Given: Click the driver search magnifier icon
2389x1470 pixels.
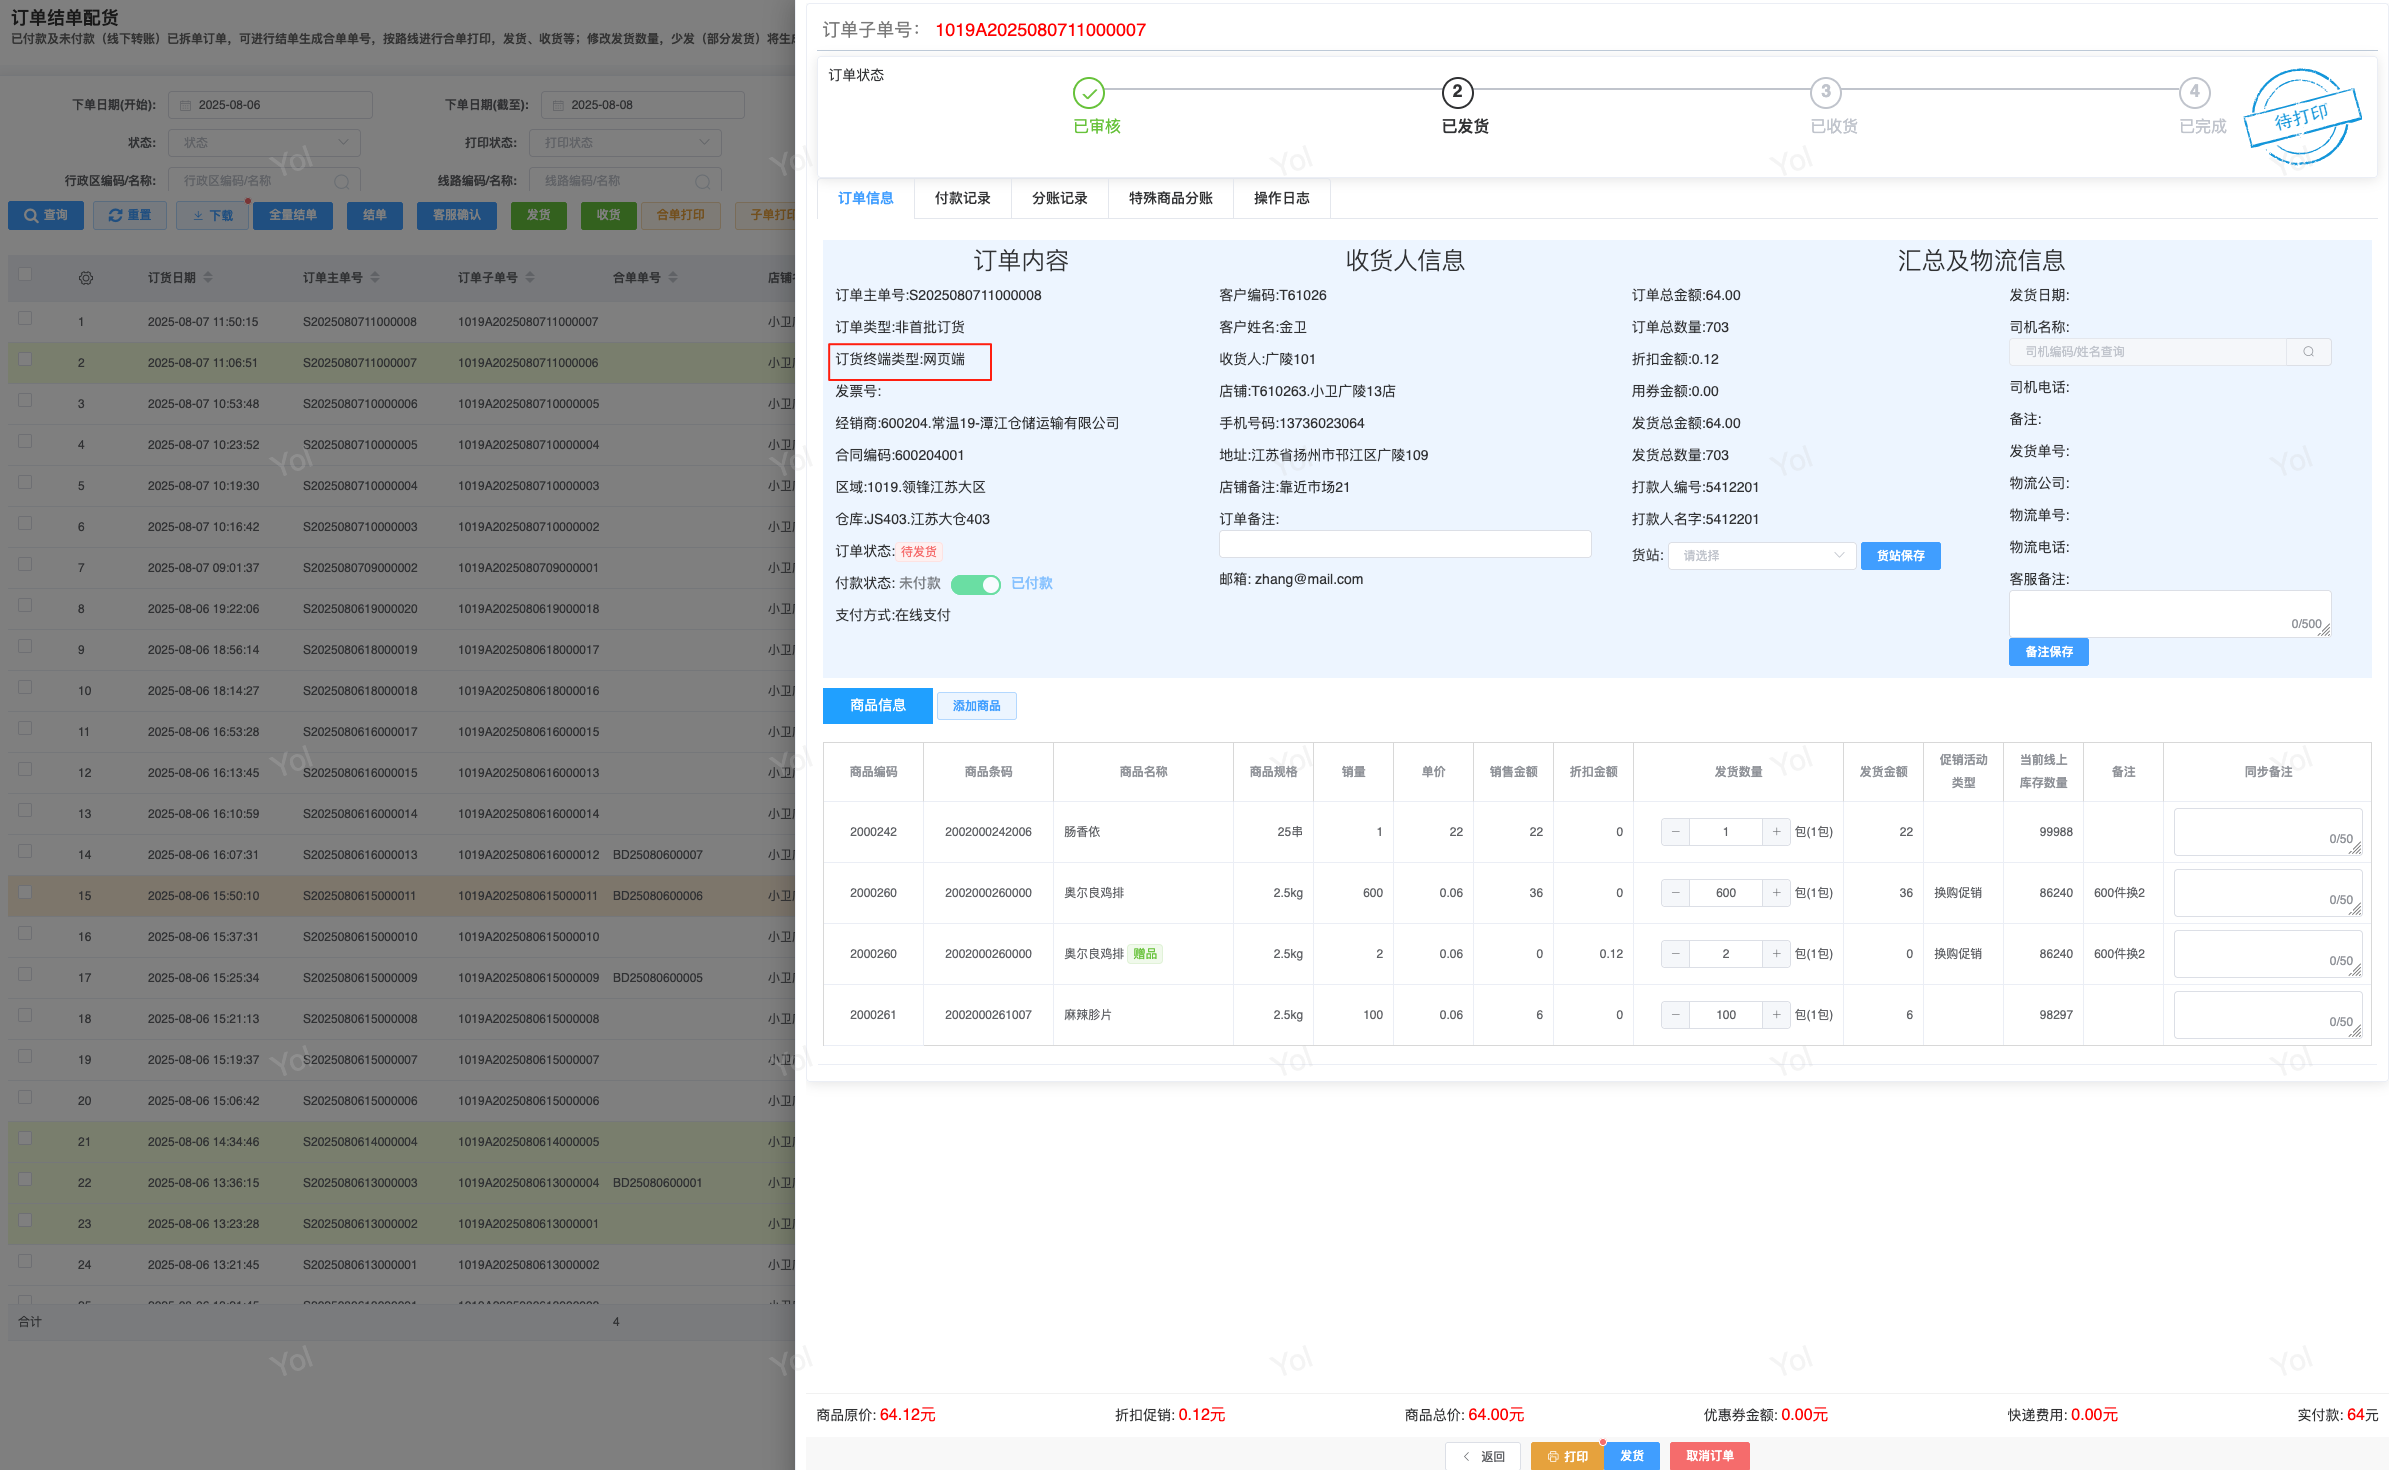Looking at the screenshot, I should pos(2308,352).
